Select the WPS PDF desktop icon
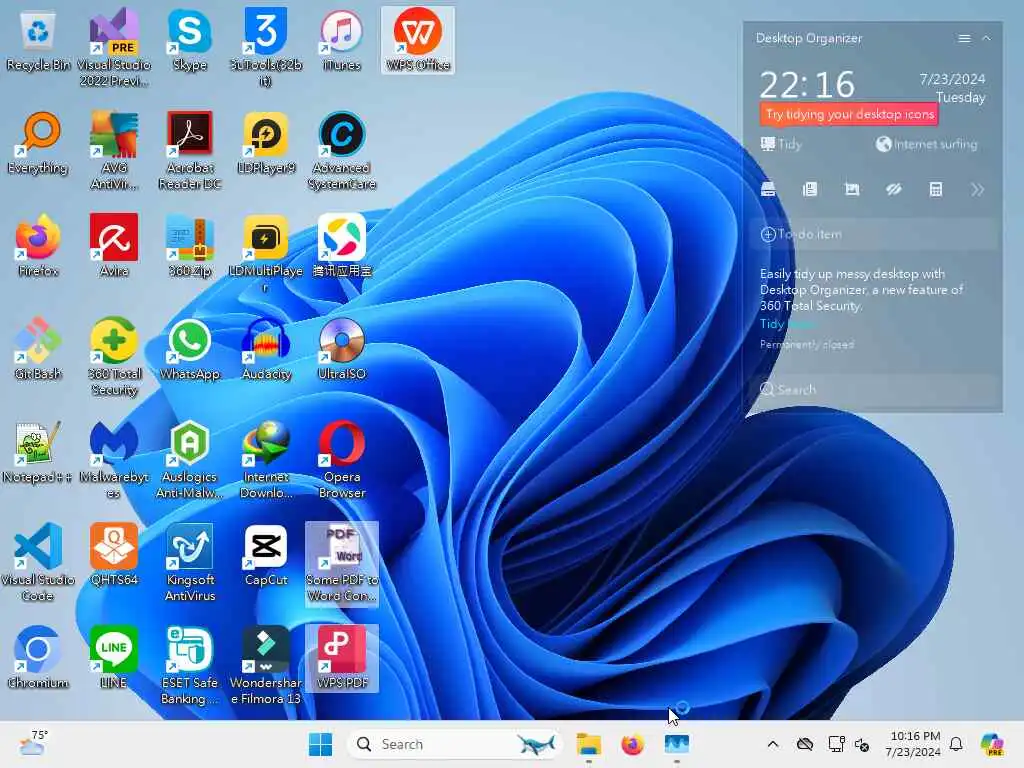 pyautogui.click(x=342, y=658)
